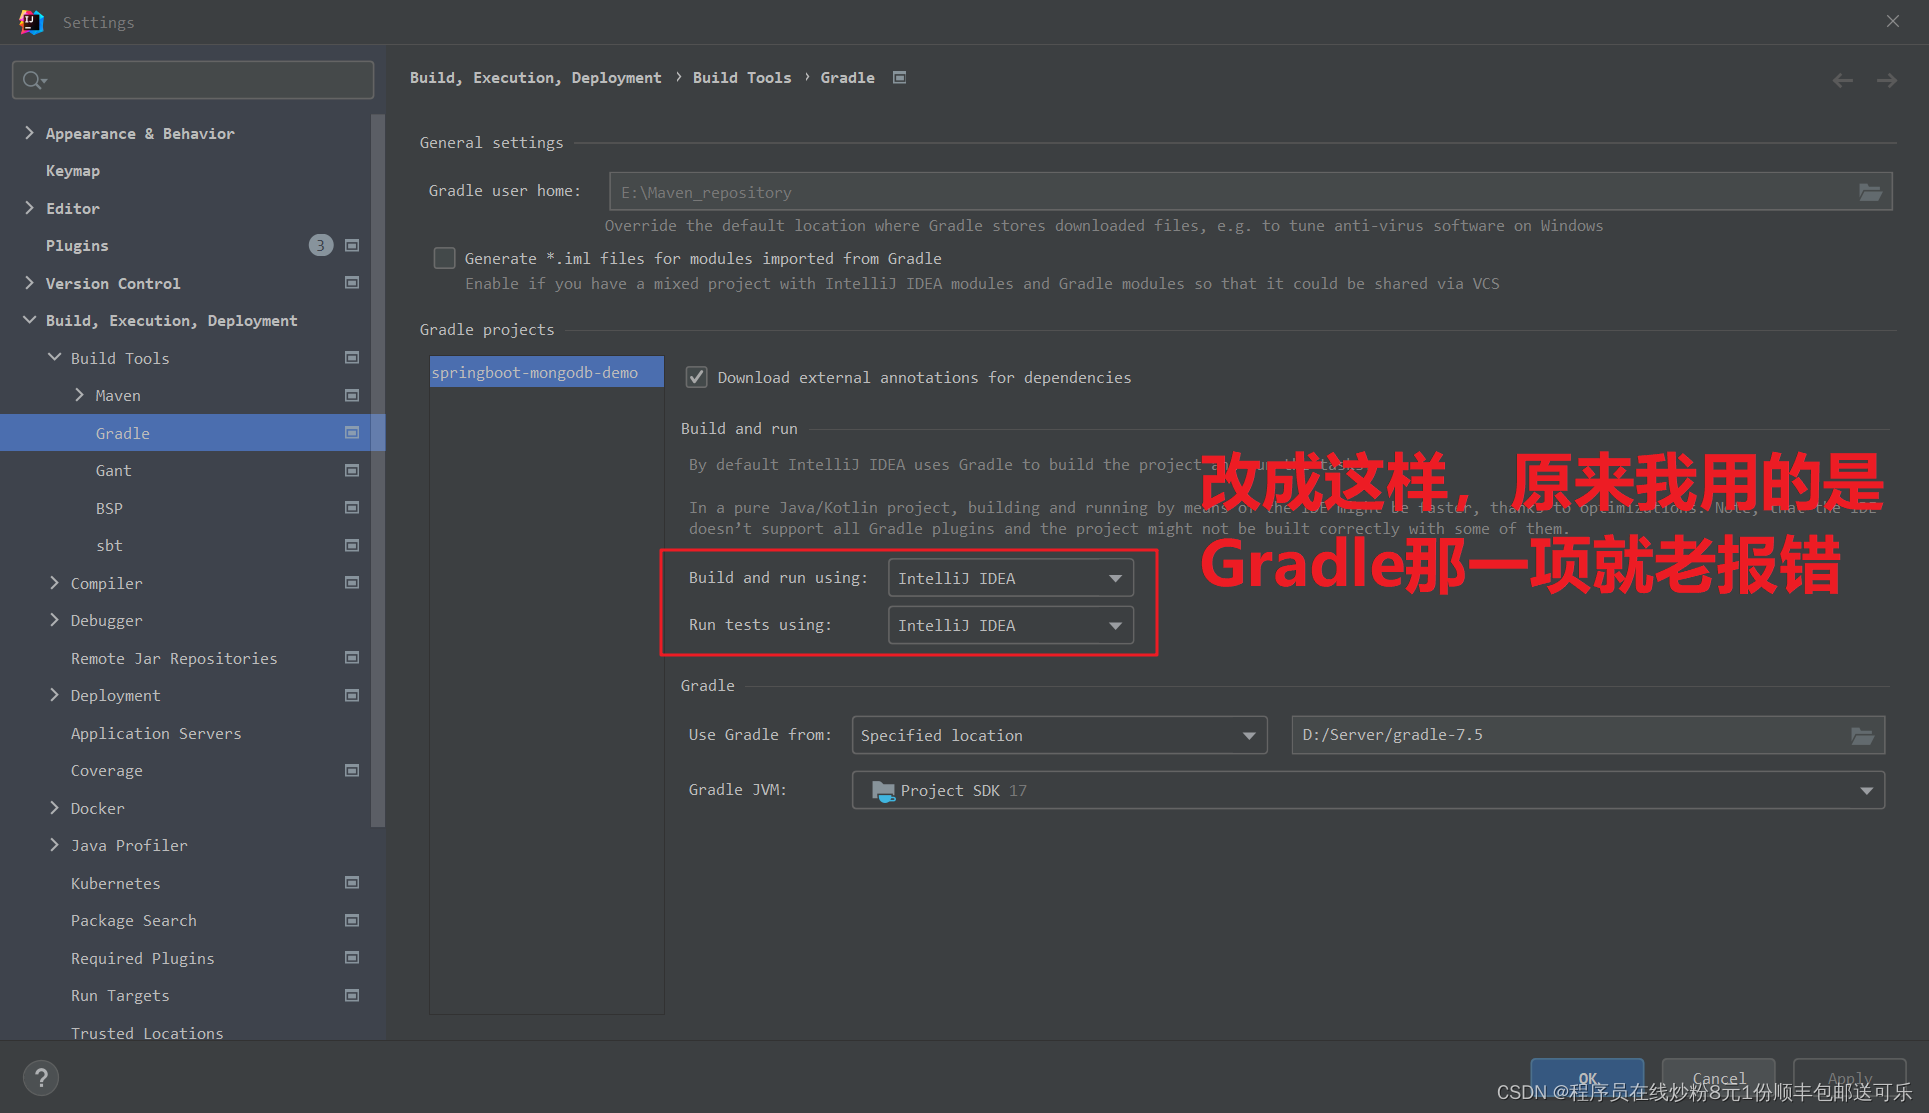Click the project-level icon beside Coverage
Viewport: 1929px width, 1113px height.
click(352, 770)
